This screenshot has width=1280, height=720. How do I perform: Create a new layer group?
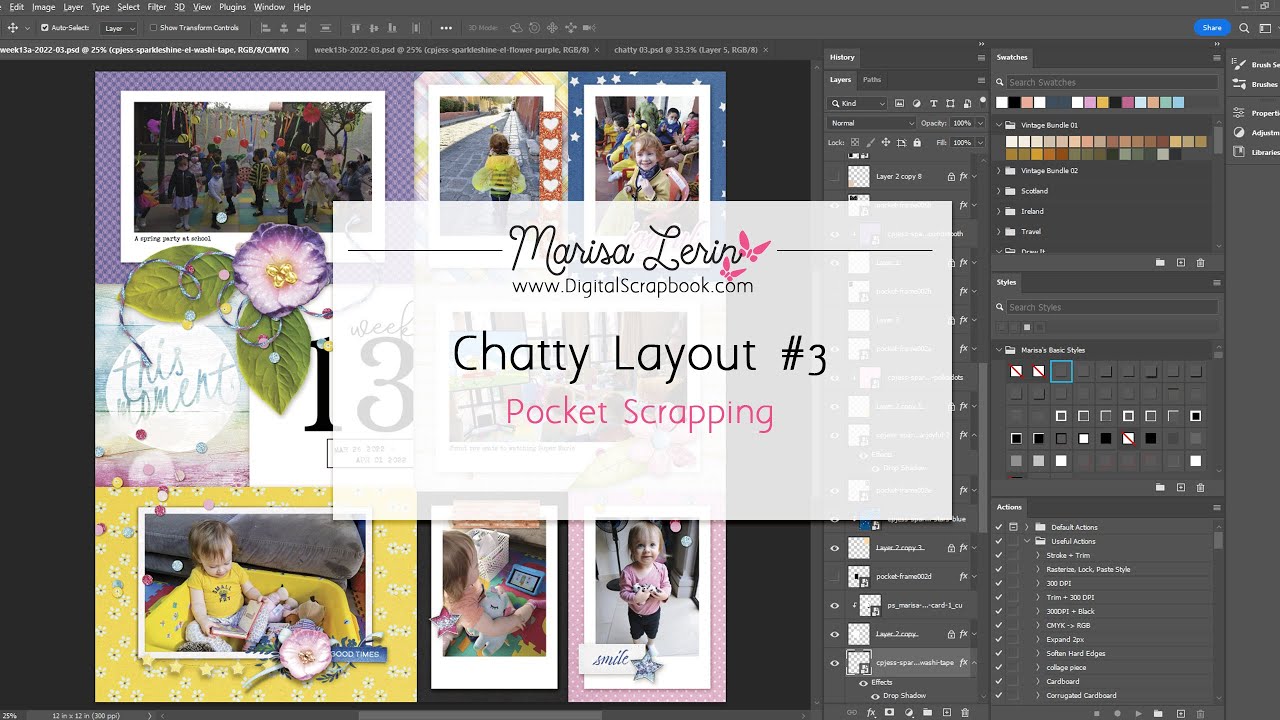[927, 712]
